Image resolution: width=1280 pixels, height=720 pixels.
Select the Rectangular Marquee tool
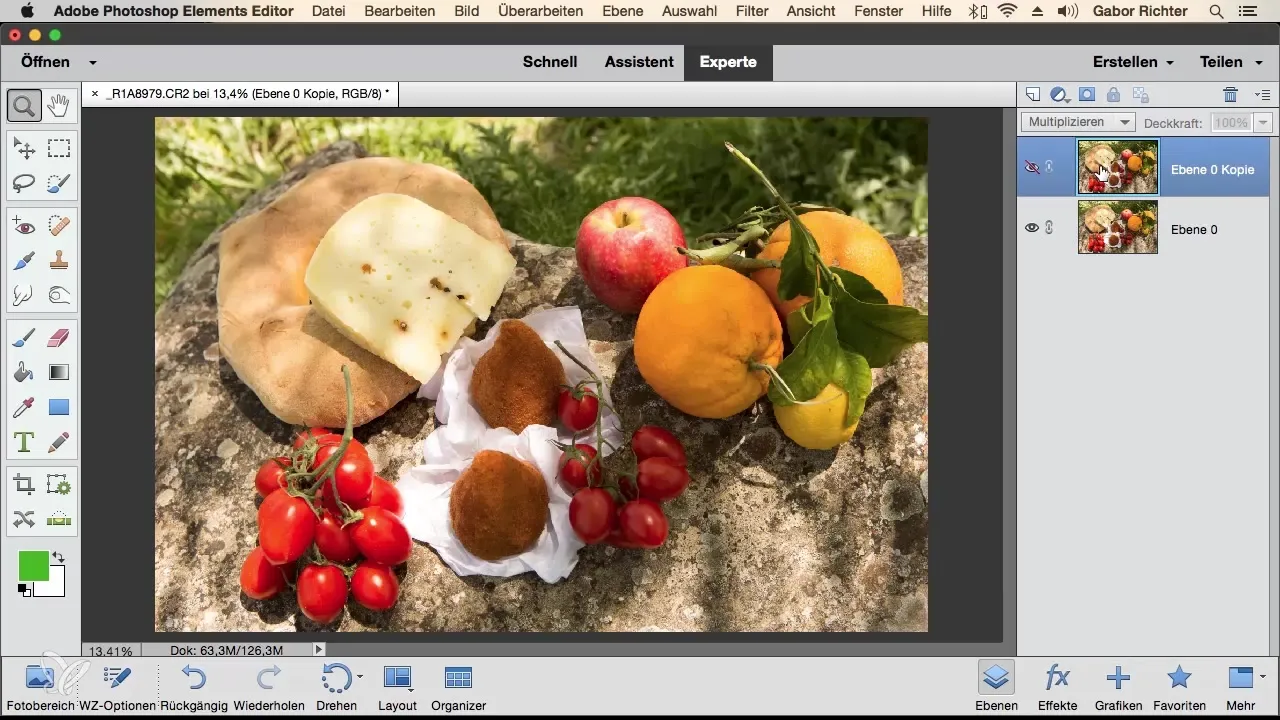[59, 149]
